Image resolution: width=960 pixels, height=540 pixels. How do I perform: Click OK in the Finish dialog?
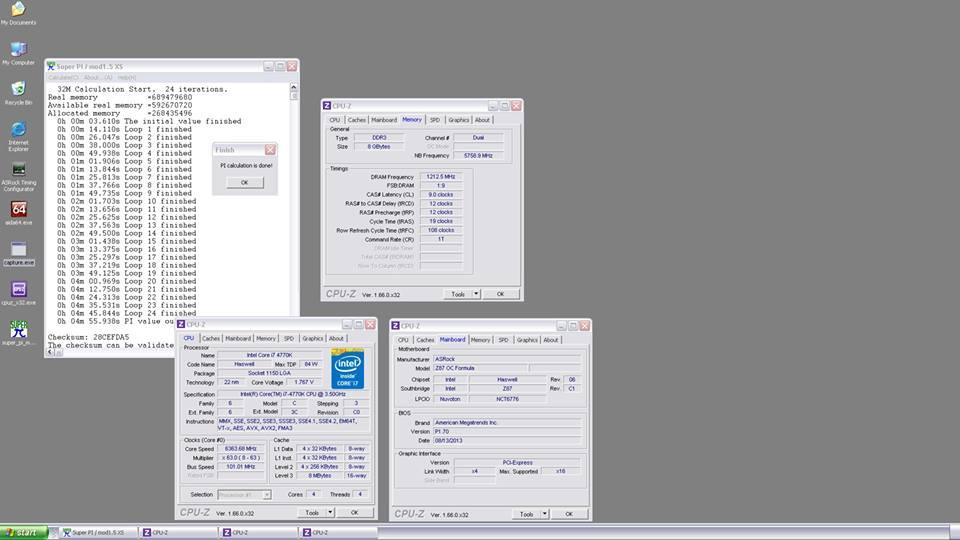click(x=244, y=182)
